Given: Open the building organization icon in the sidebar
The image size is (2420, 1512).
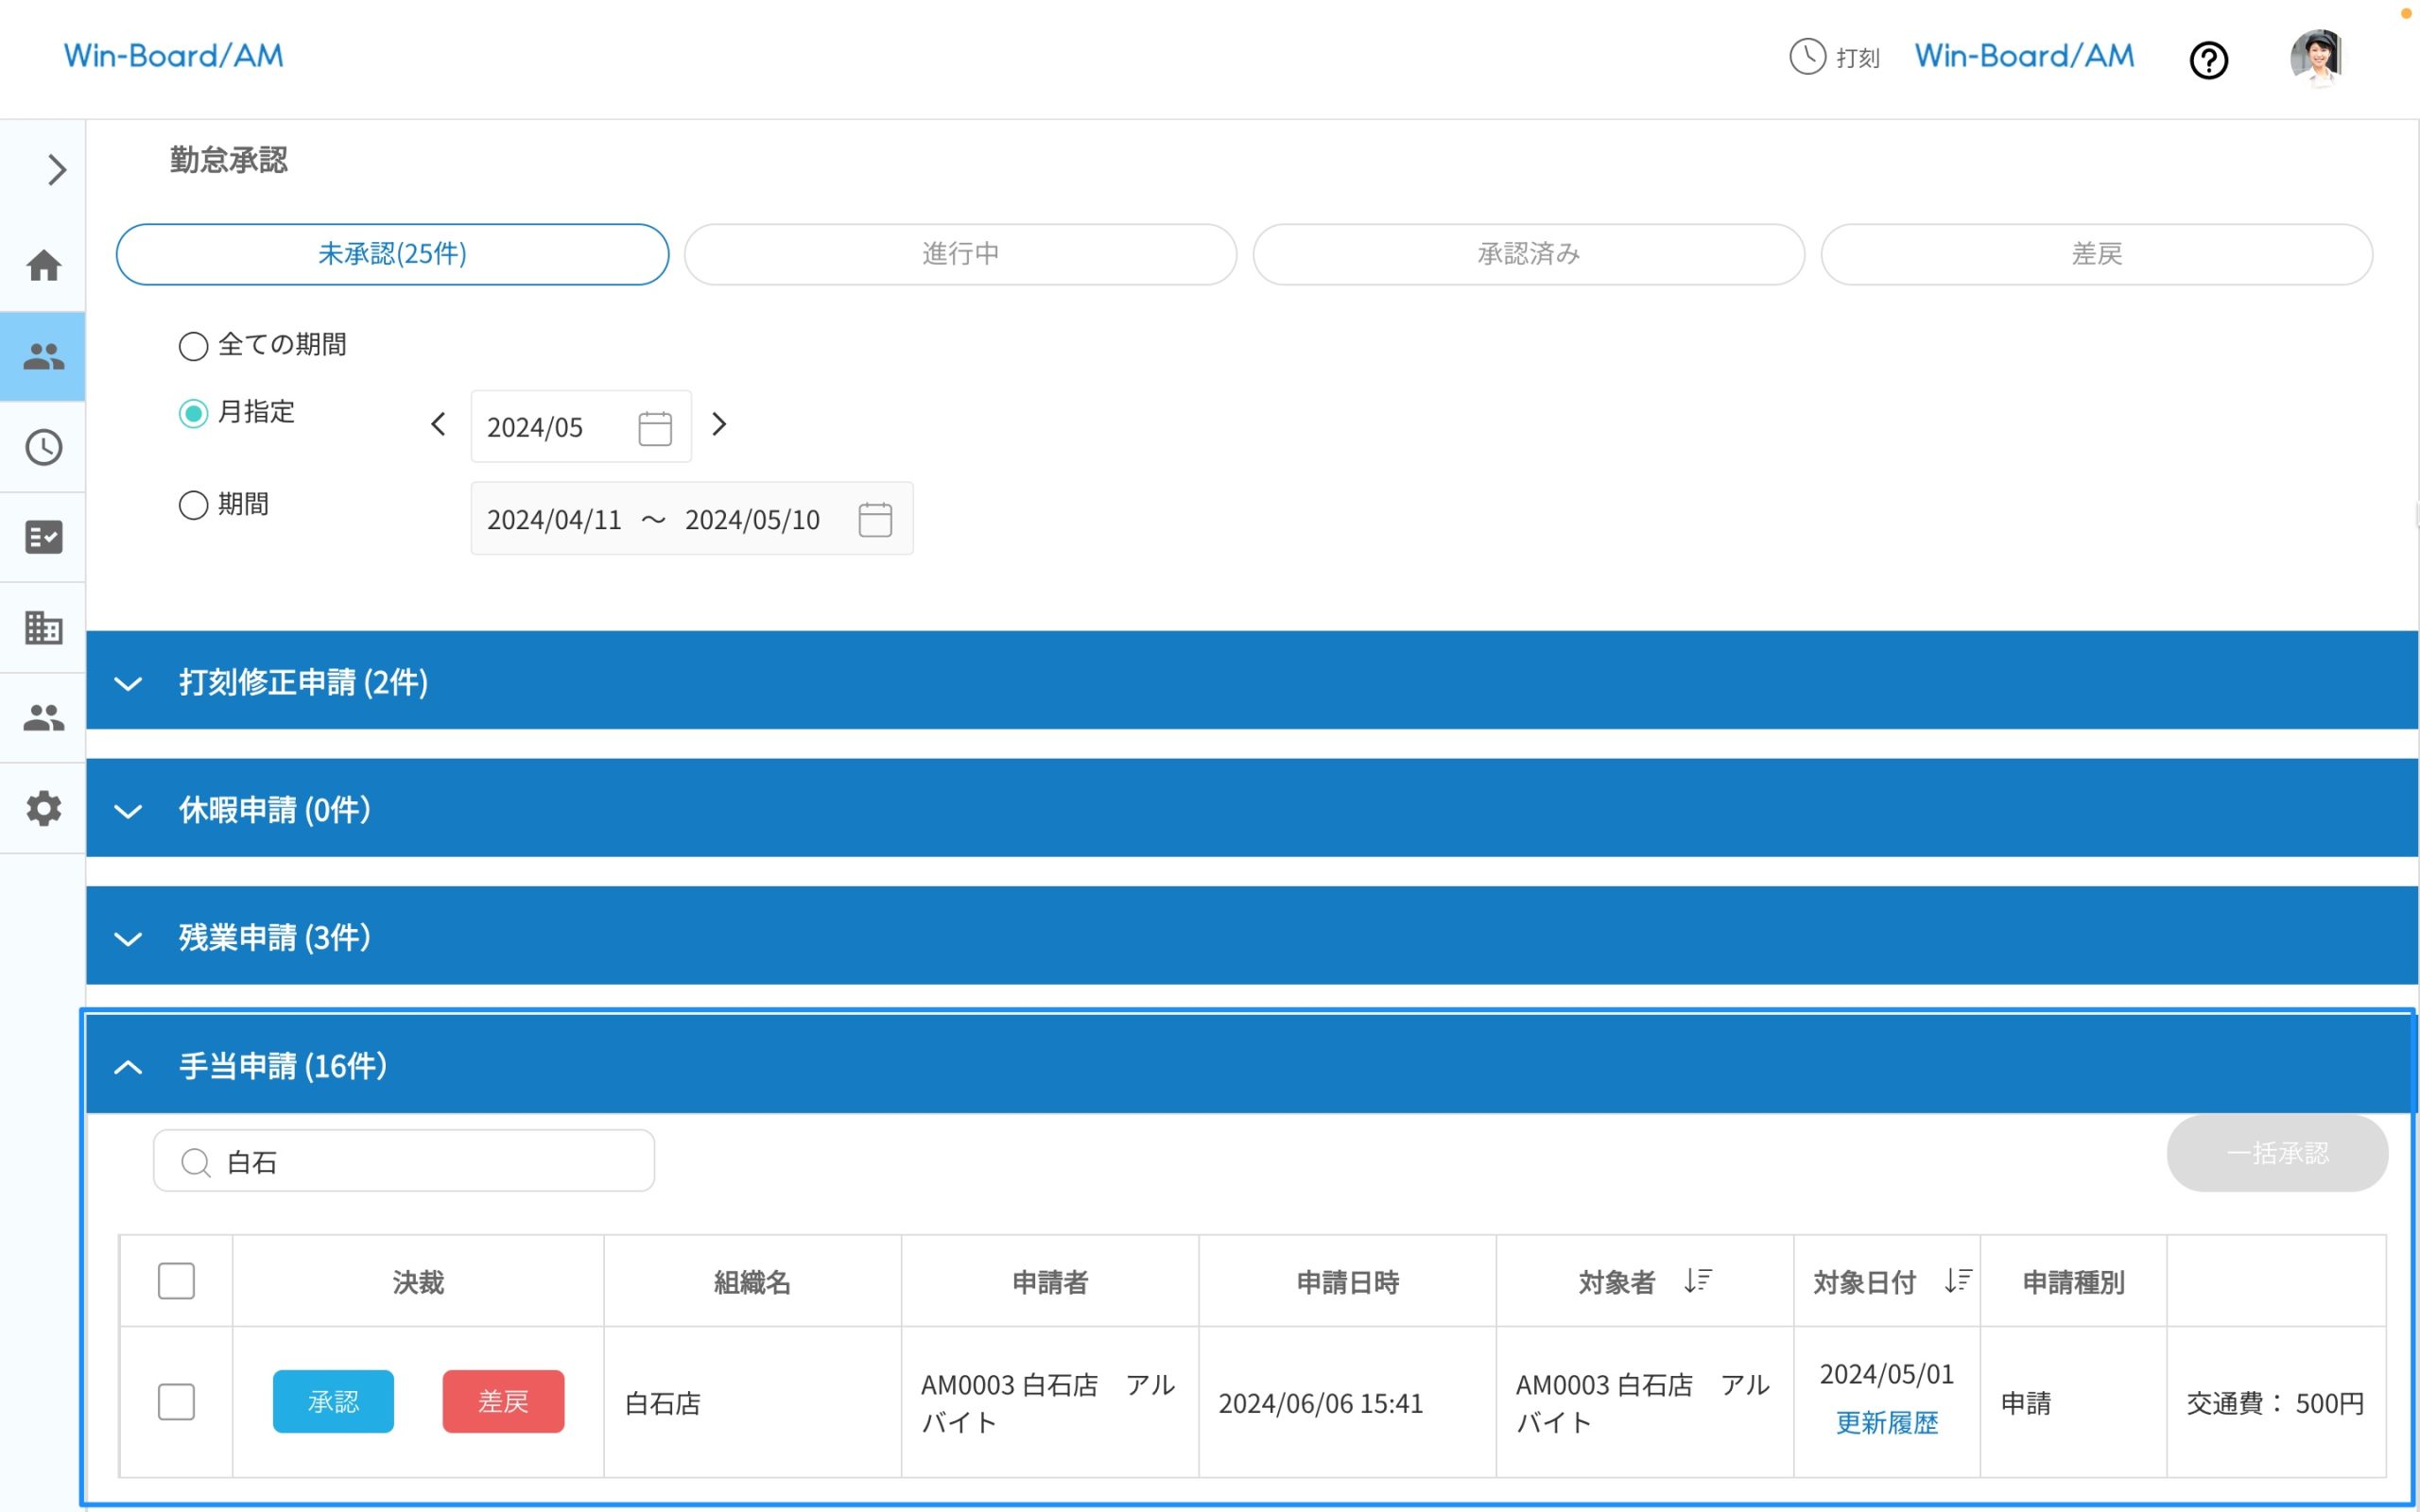Looking at the screenshot, I should point(43,628).
